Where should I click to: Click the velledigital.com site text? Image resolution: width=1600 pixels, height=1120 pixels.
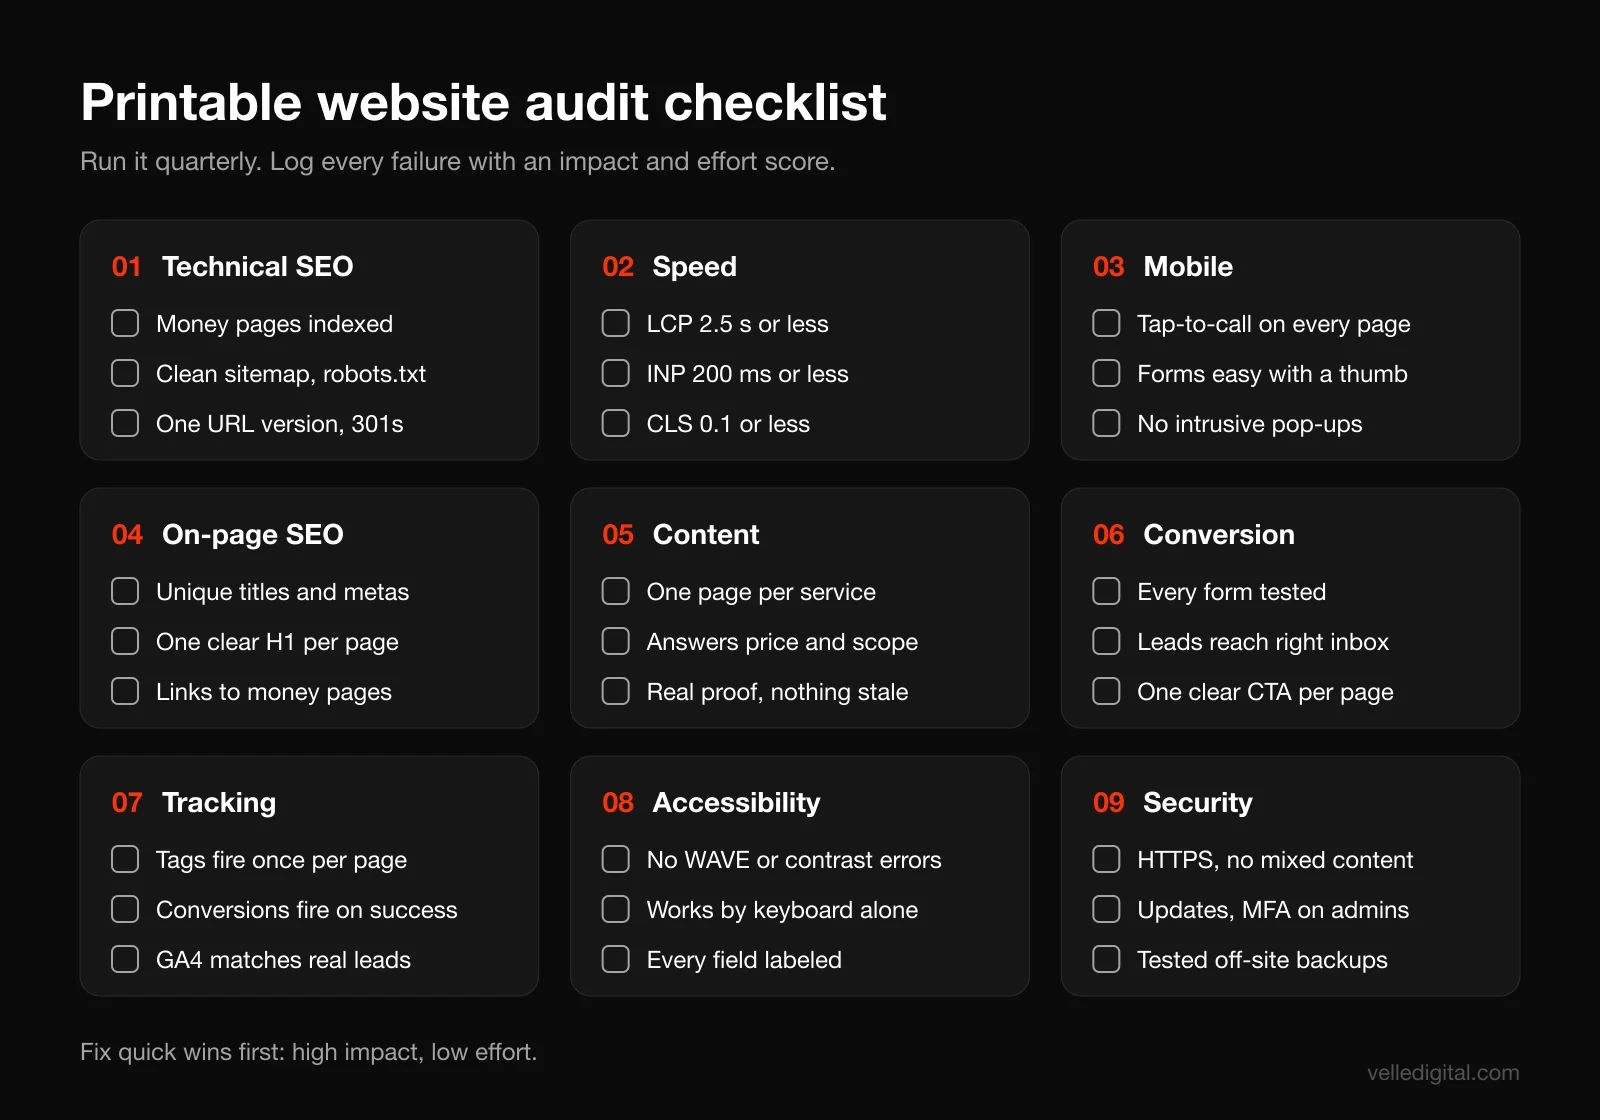pyautogui.click(x=1443, y=1073)
